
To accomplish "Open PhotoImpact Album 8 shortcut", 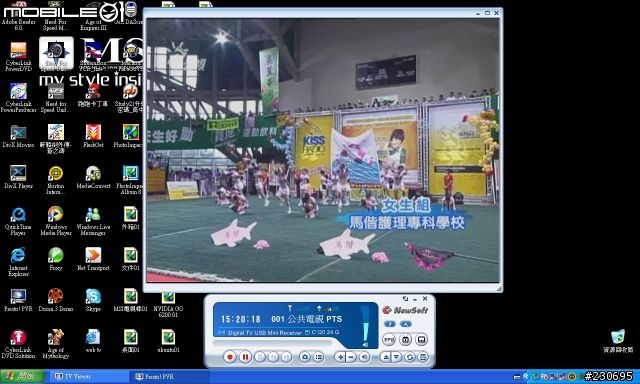I will (x=131, y=180).
